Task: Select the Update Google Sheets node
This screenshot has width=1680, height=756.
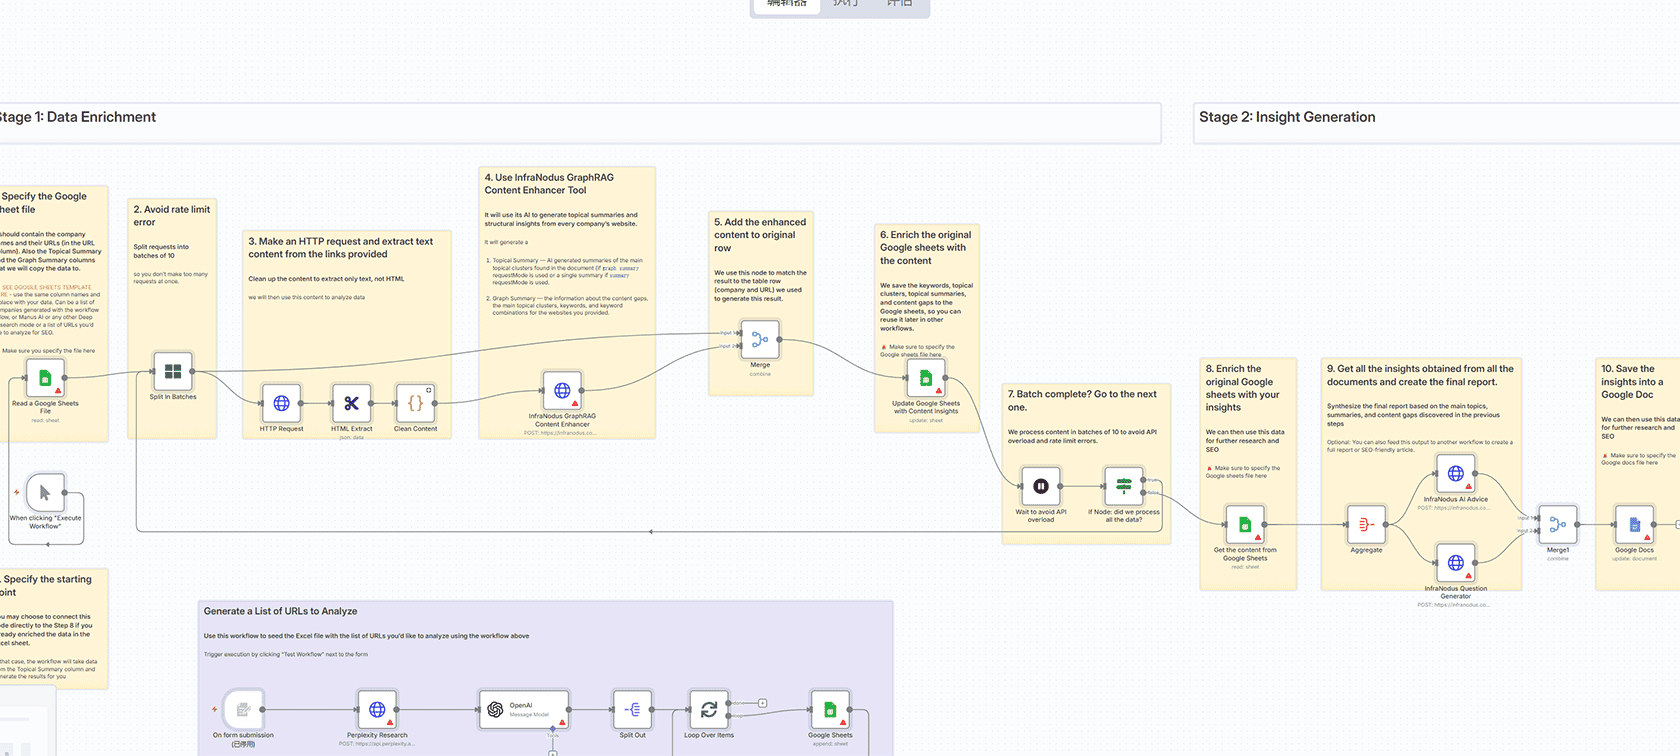Action: click(925, 379)
